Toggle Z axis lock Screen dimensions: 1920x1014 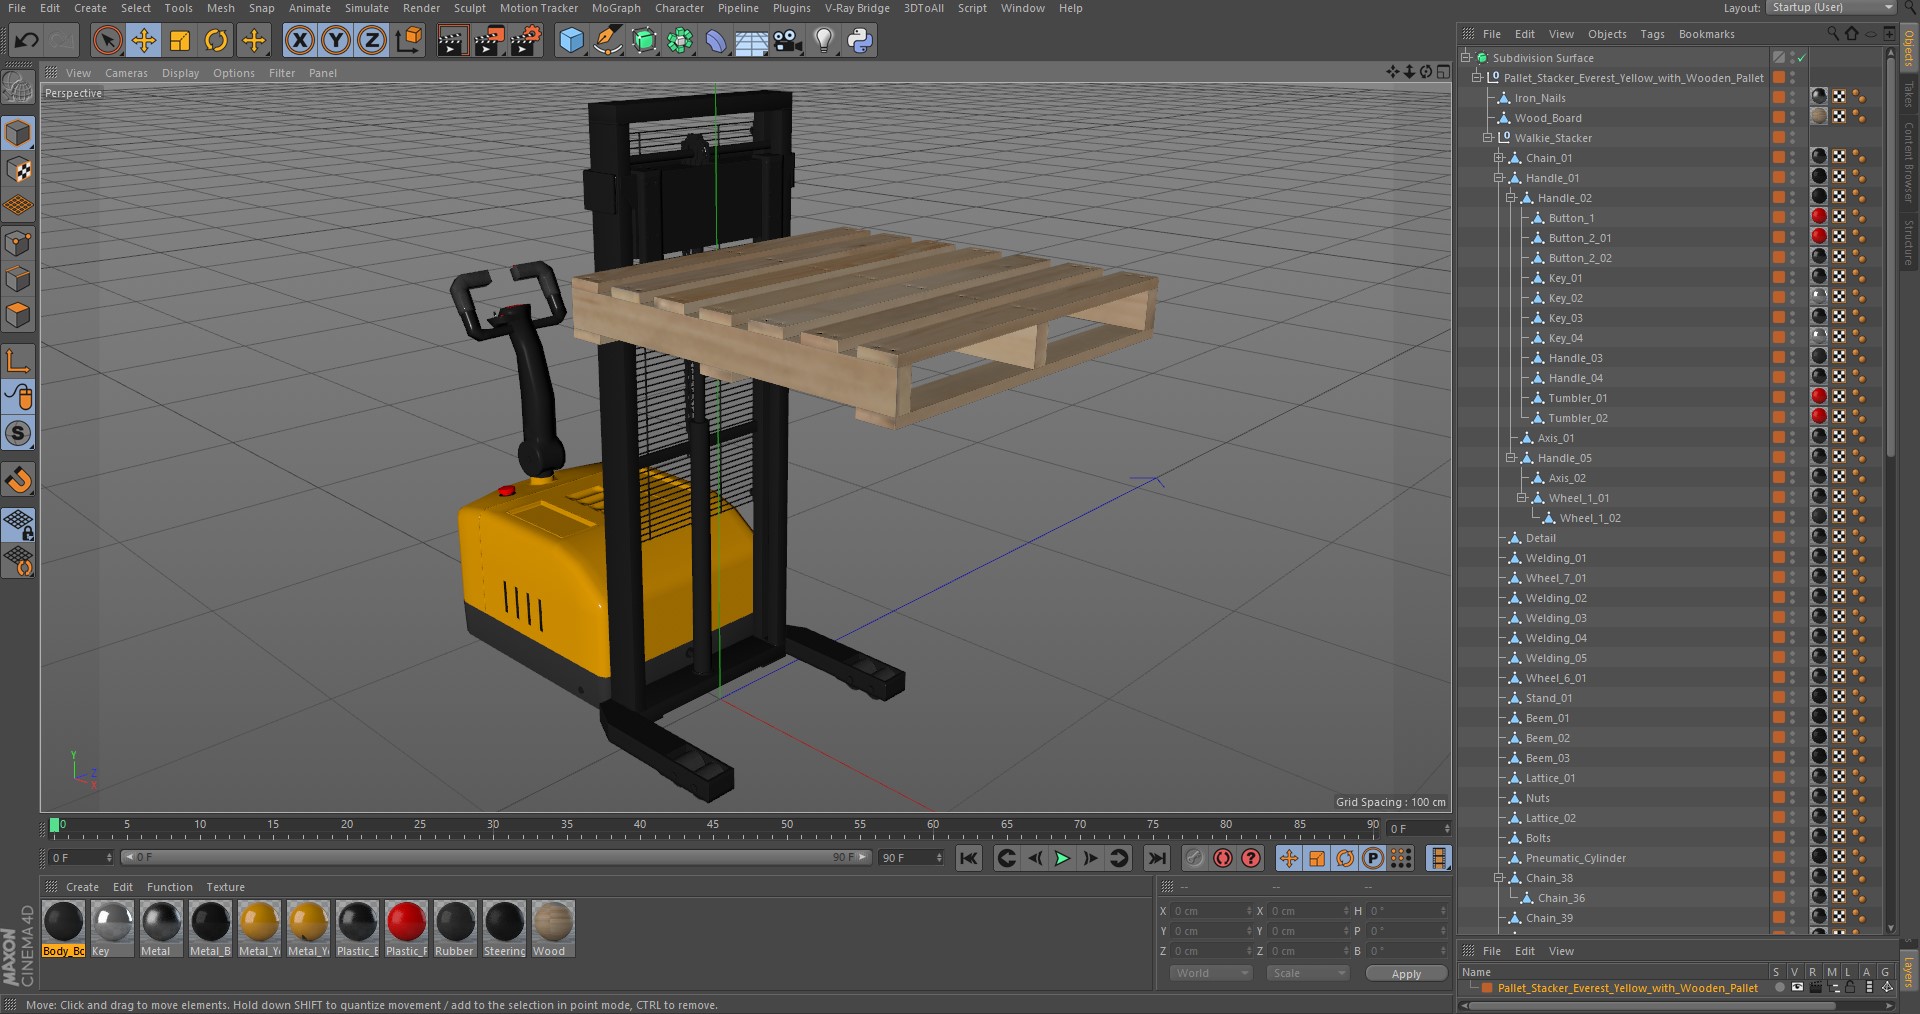(371, 40)
